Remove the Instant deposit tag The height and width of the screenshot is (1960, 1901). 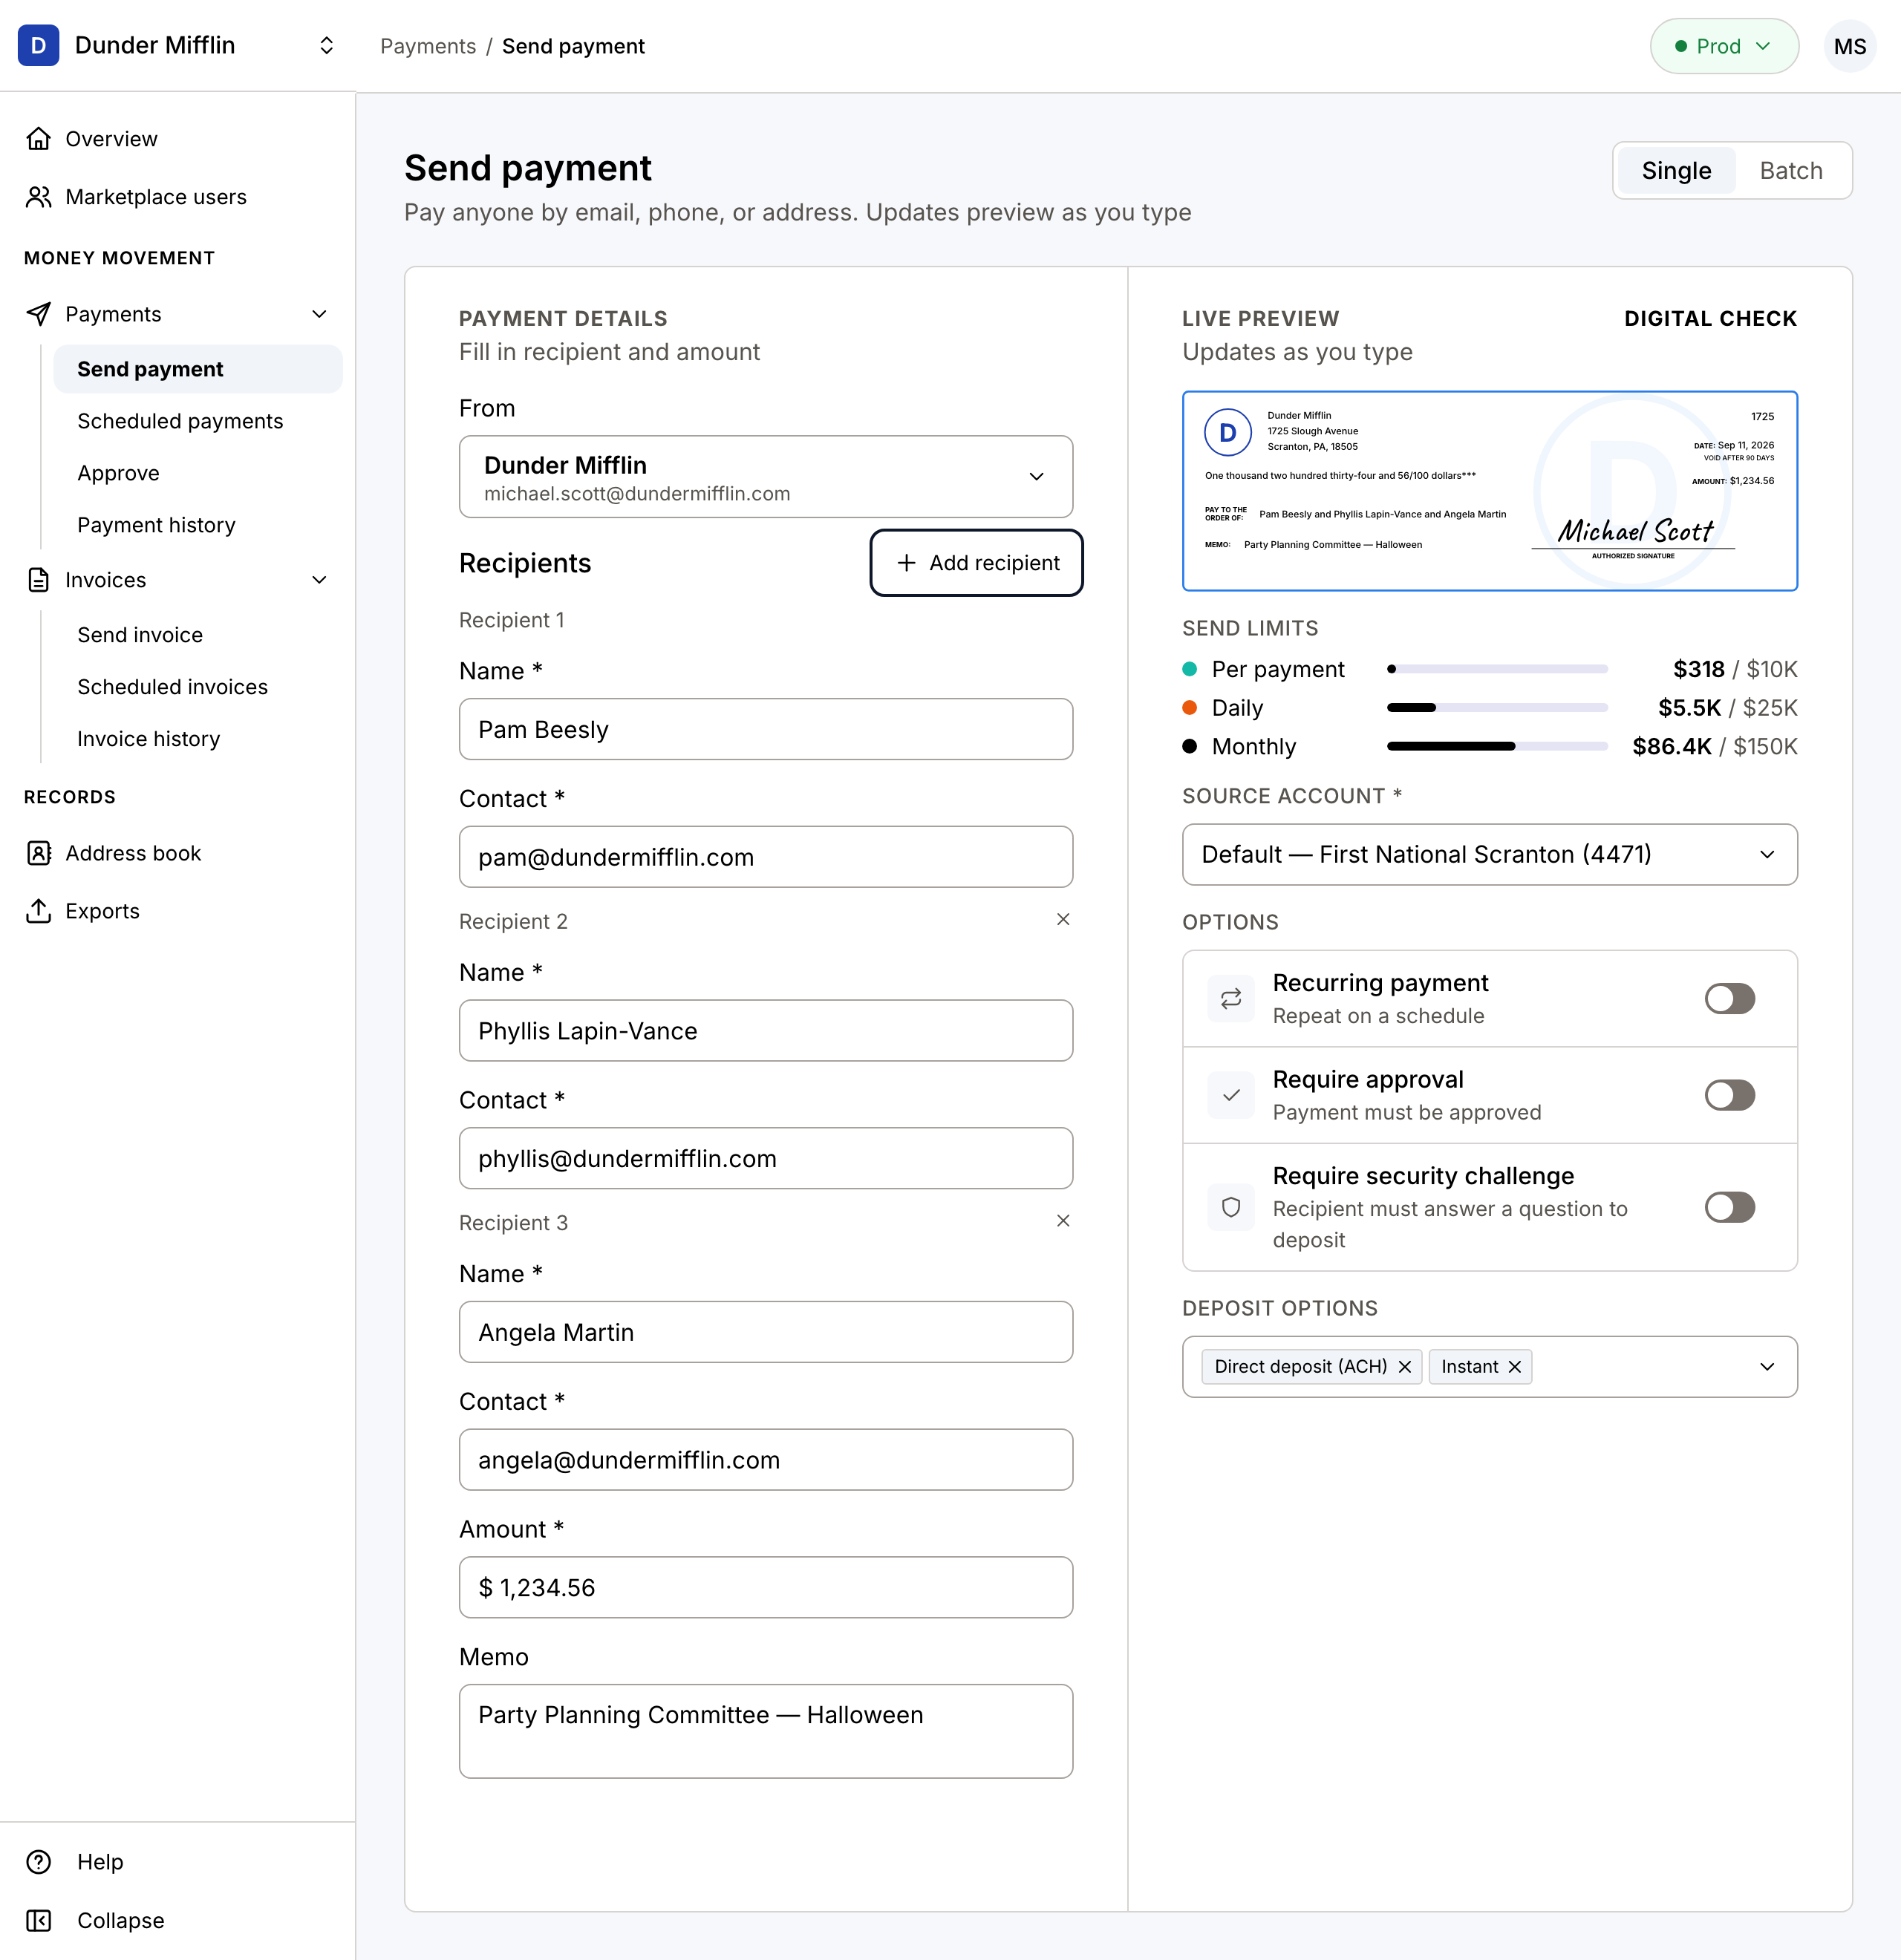1514,1367
